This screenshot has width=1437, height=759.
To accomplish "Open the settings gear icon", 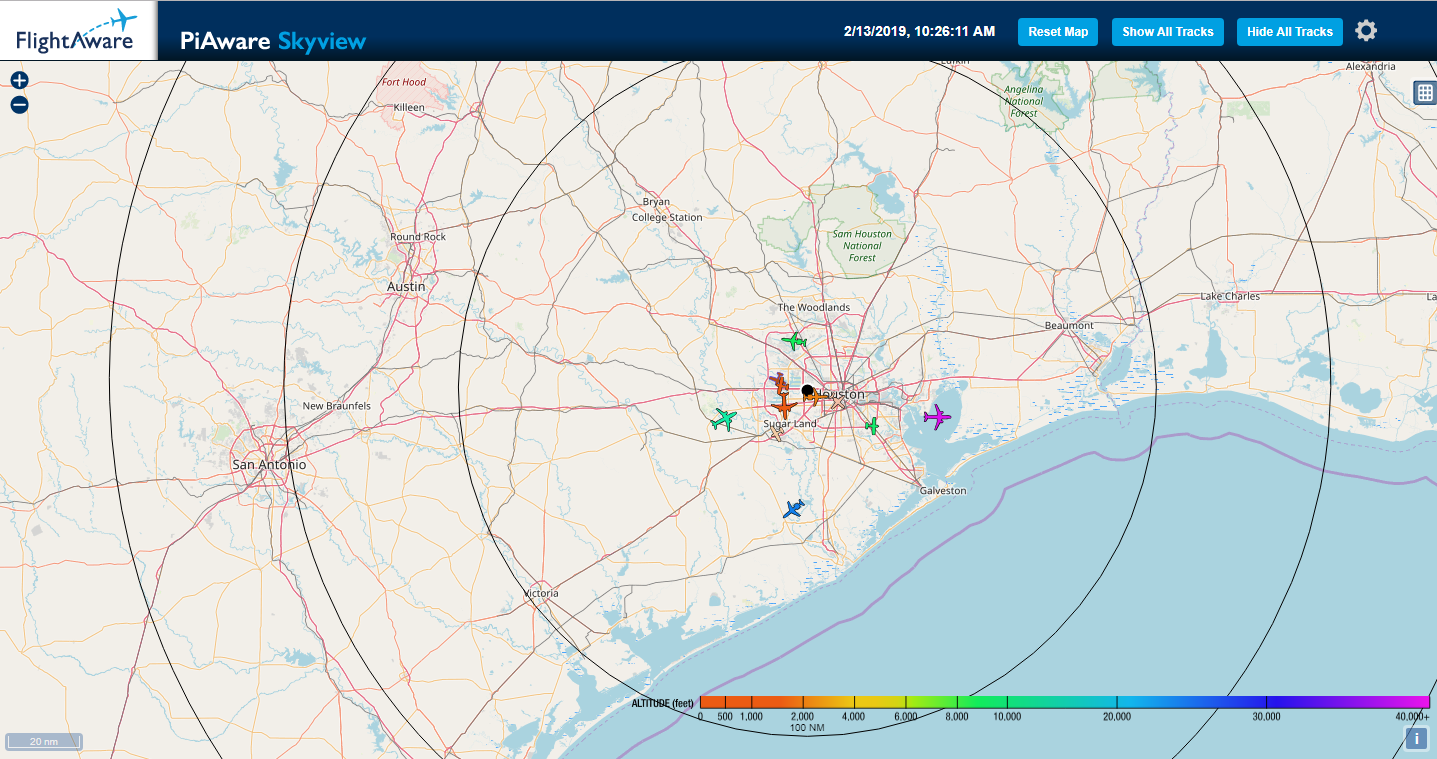I will [x=1366, y=31].
